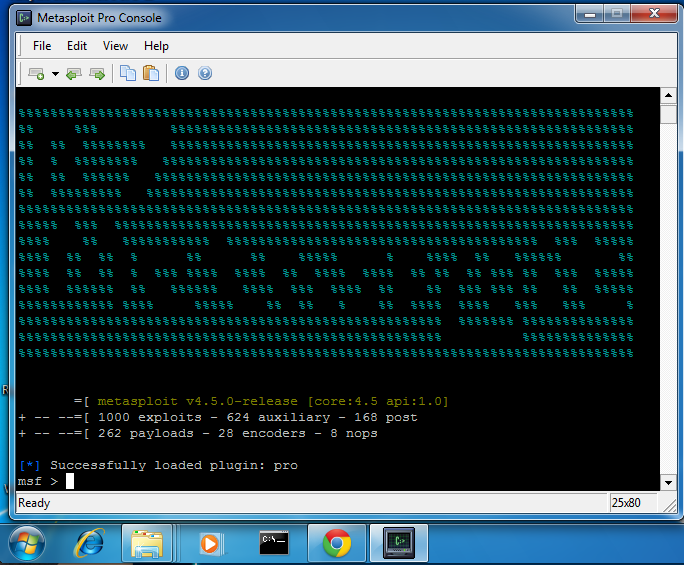This screenshot has height=565, width=684.
Task: Launch Internet Explorer from the taskbar
Action: pyautogui.click(x=89, y=543)
